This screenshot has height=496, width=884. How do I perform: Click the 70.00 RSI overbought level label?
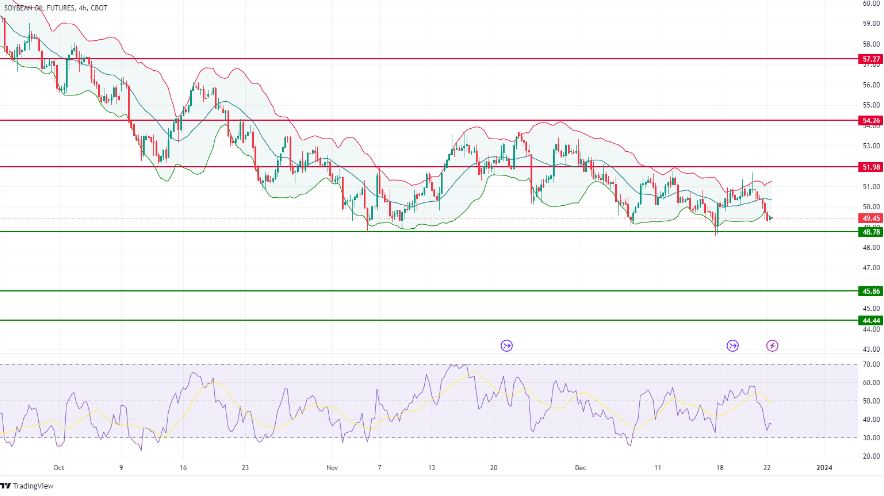pyautogui.click(x=869, y=364)
